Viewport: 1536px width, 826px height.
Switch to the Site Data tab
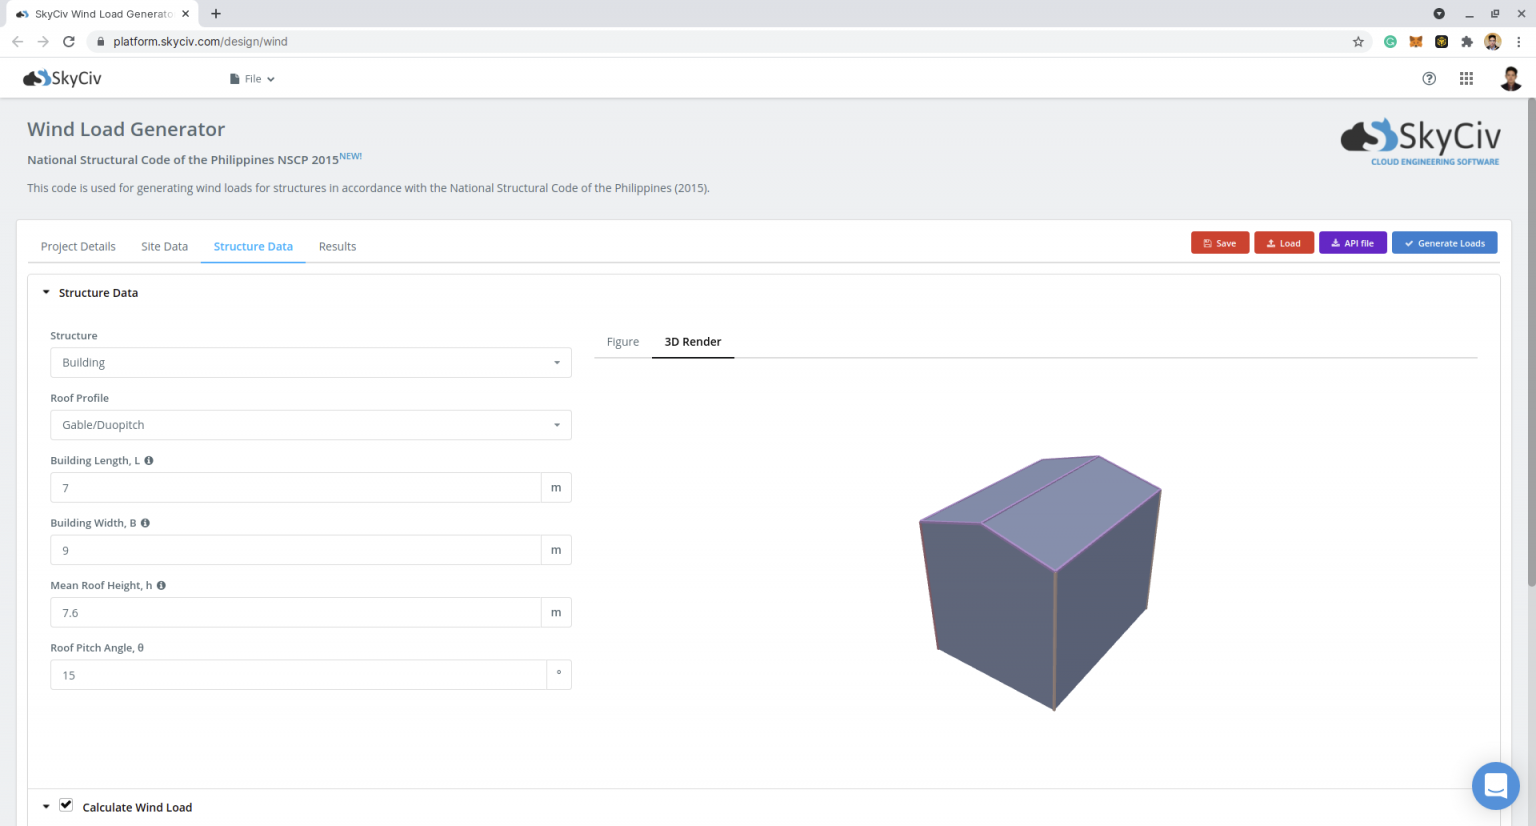point(164,247)
